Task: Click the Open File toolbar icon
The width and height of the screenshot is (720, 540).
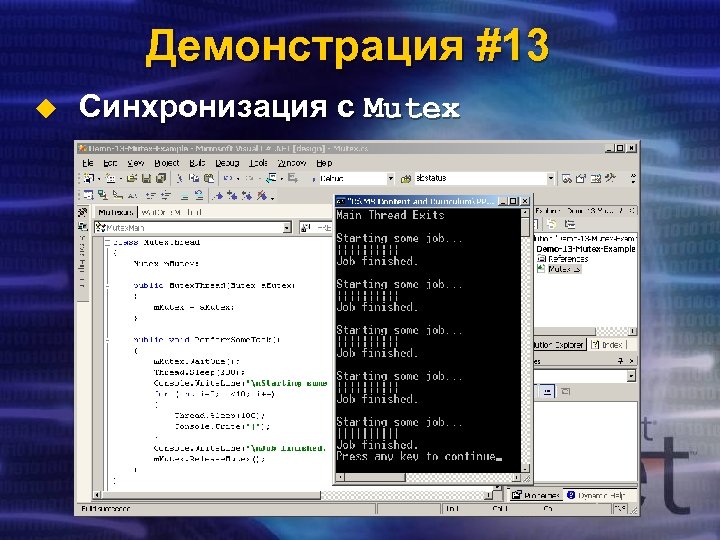Action: pyautogui.click(x=132, y=178)
